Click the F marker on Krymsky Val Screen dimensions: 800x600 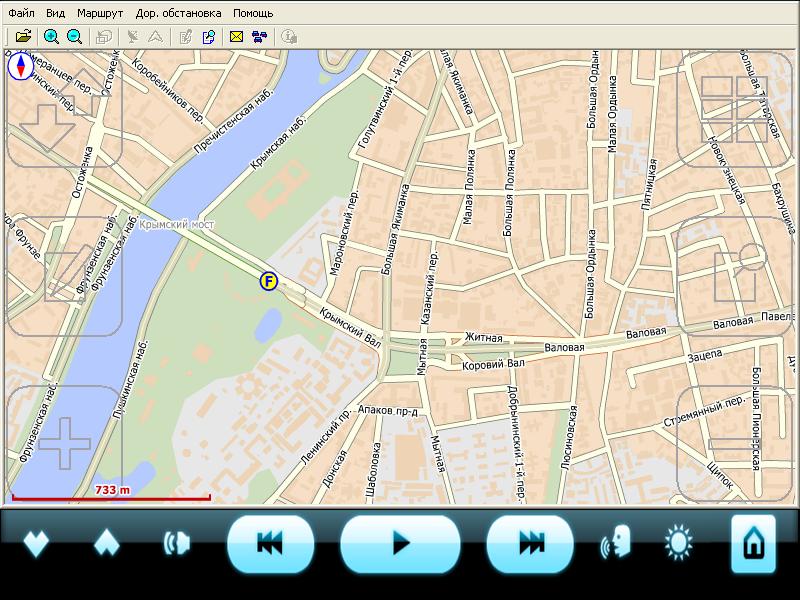pos(268,281)
